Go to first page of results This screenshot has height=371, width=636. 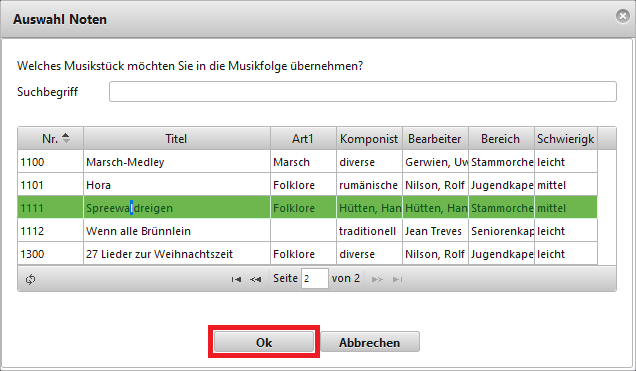tap(236, 279)
